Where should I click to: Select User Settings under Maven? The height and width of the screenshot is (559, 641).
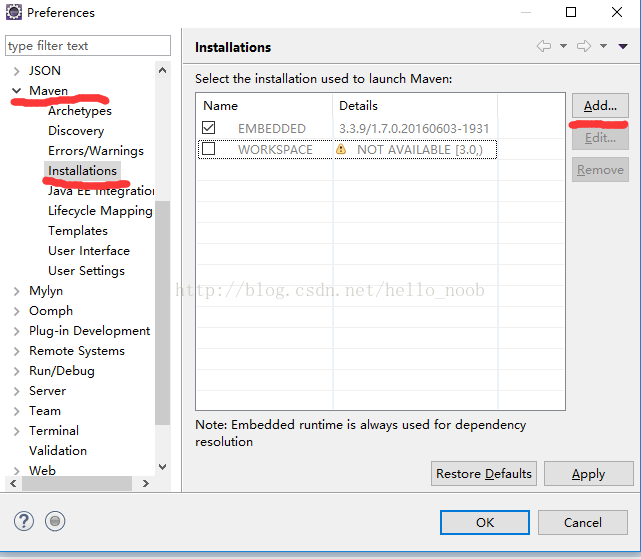point(86,271)
